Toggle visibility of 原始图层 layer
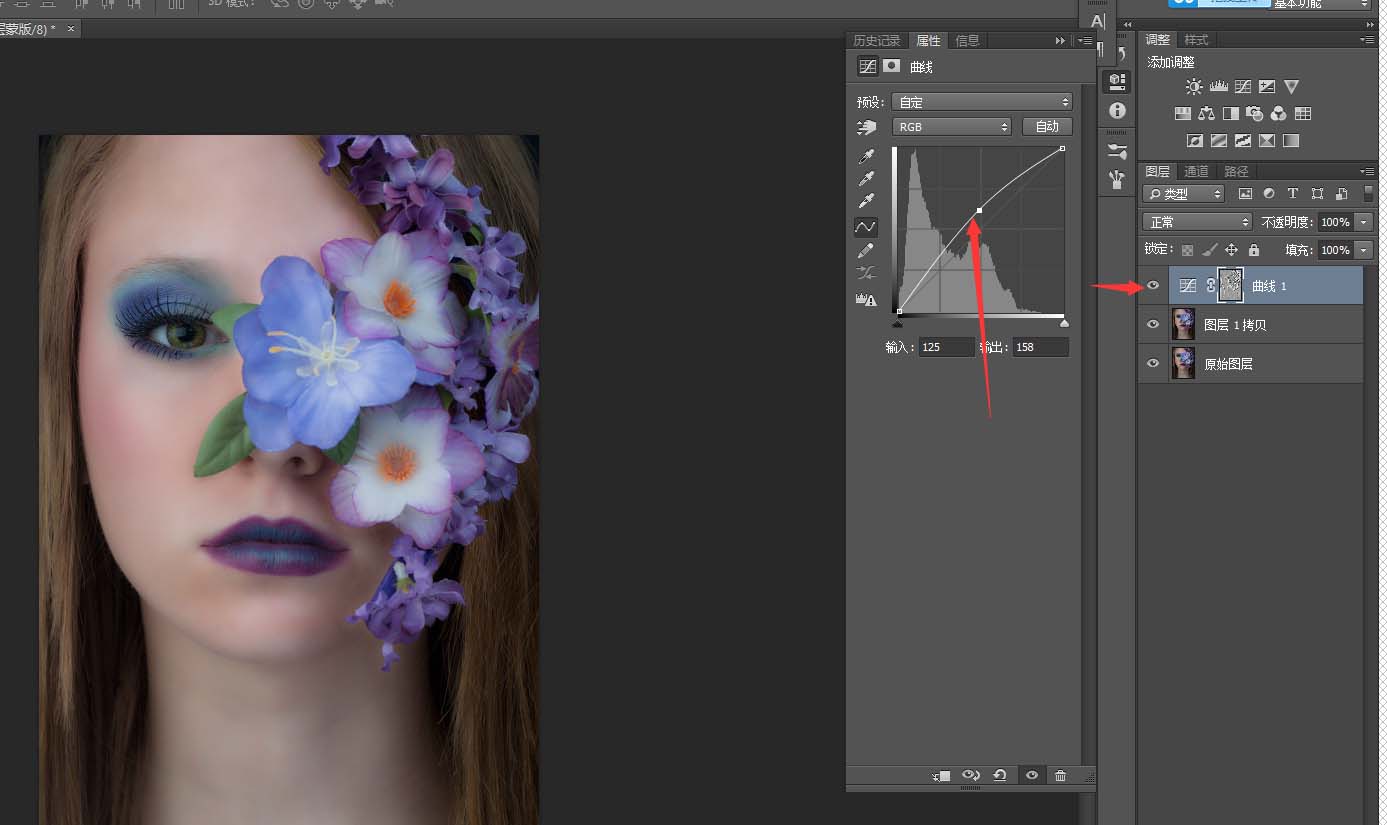The height and width of the screenshot is (825, 1387). (x=1153, y=364)
